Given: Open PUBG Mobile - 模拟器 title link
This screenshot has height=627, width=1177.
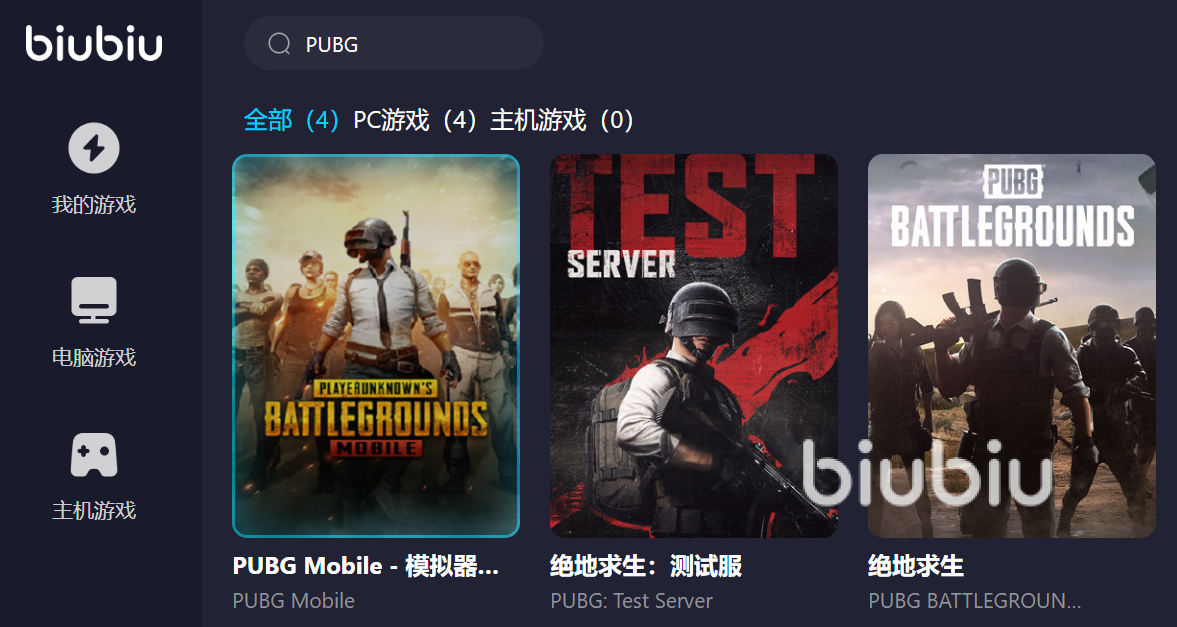Looking at the screenshot, I should 366,565.
